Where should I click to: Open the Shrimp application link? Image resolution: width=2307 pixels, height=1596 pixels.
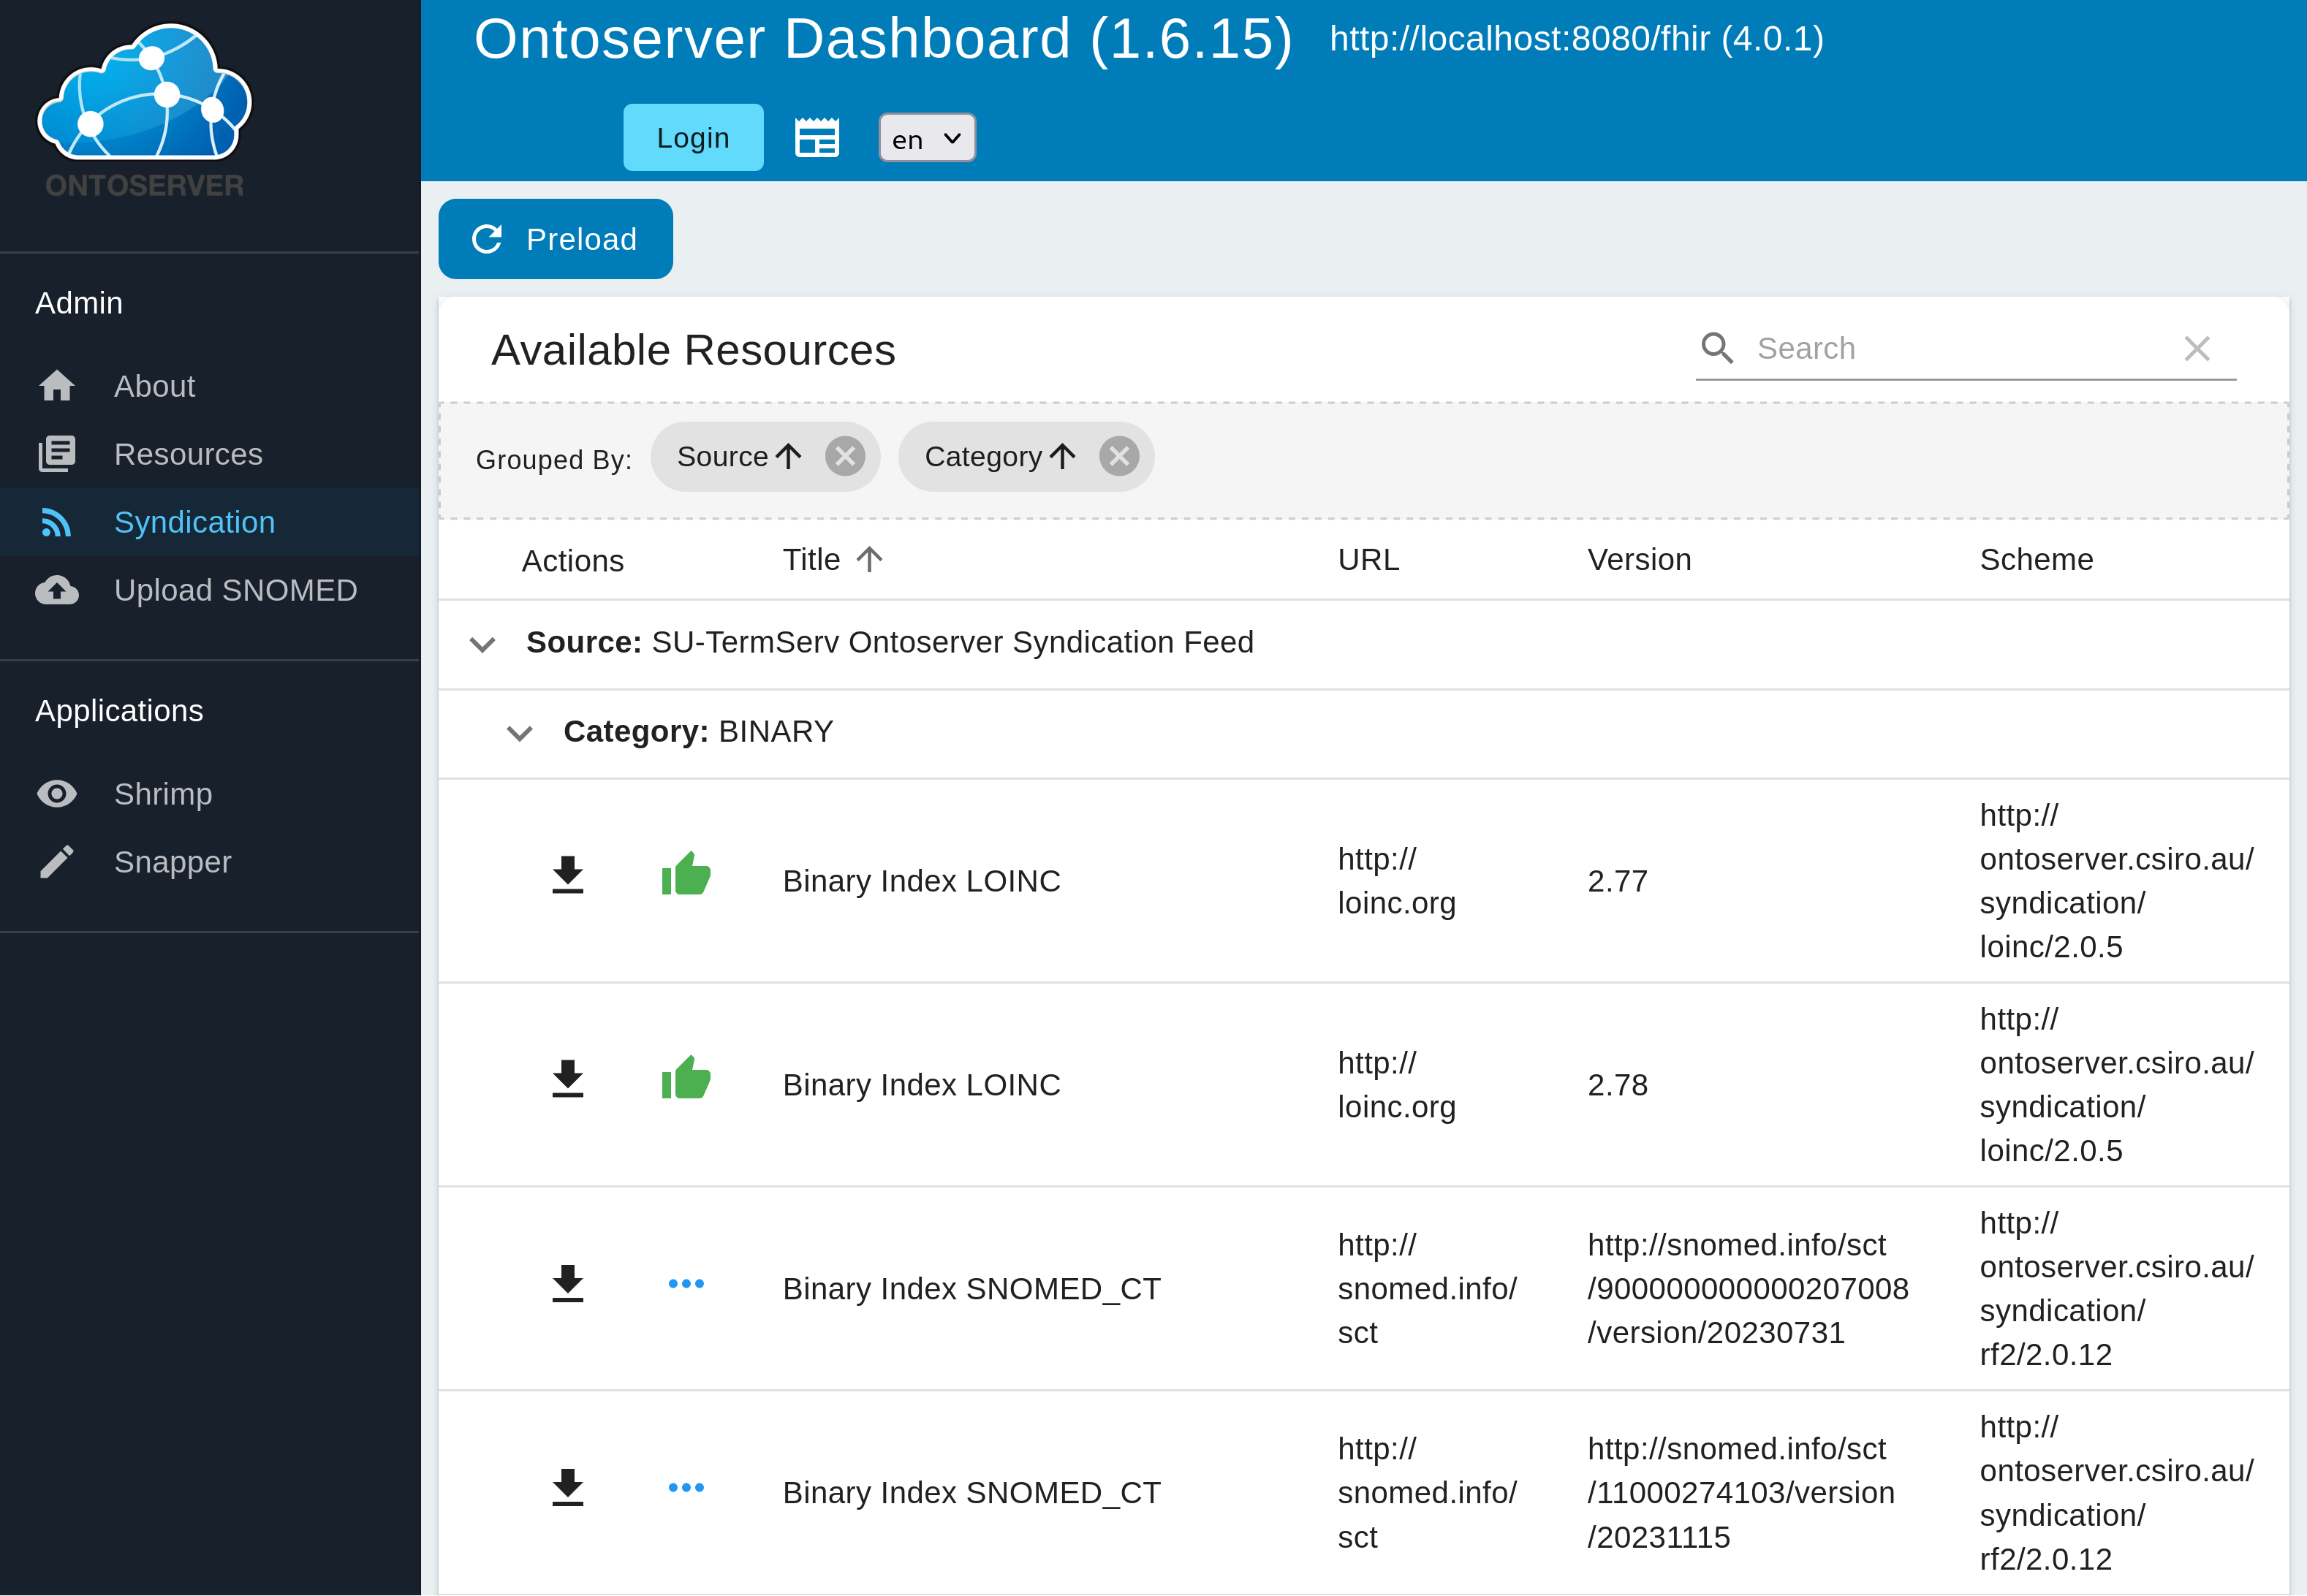(x=163, y=794)
